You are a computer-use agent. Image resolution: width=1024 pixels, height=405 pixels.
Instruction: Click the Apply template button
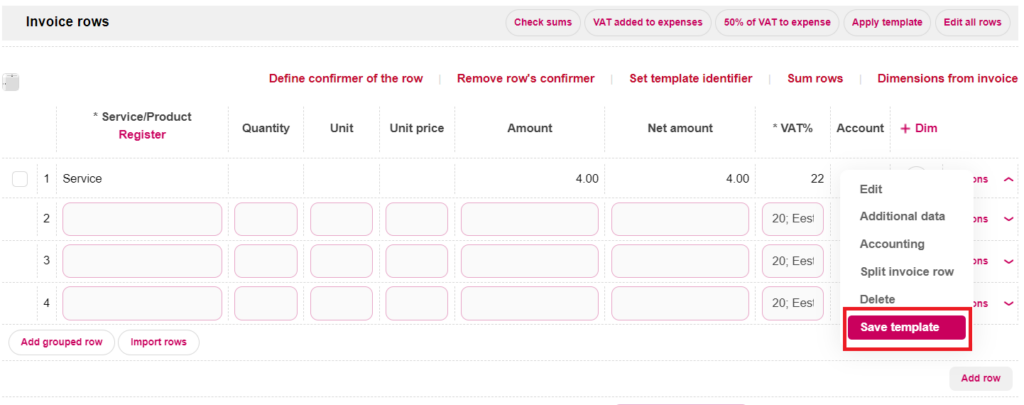point(888,22)
